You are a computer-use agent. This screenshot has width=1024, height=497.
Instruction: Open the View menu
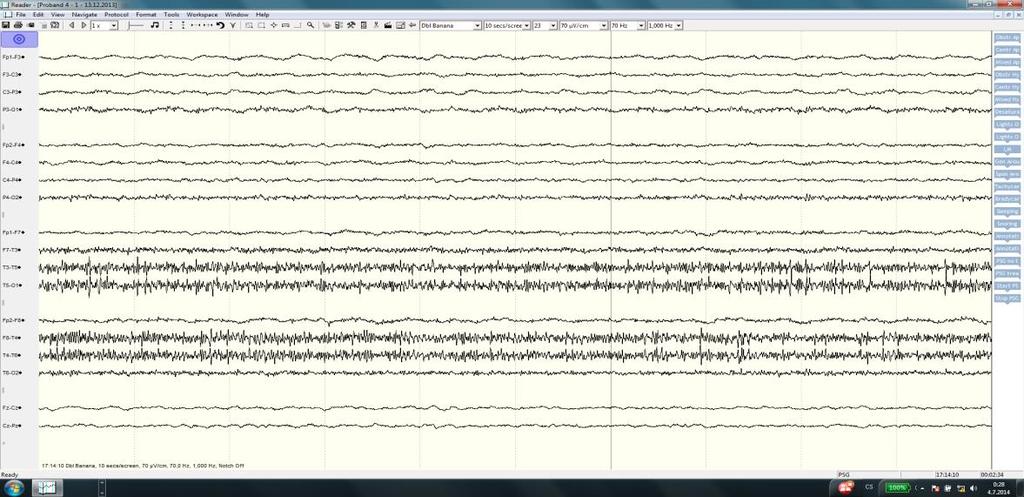pyautogui.click(x=57, y=14)
